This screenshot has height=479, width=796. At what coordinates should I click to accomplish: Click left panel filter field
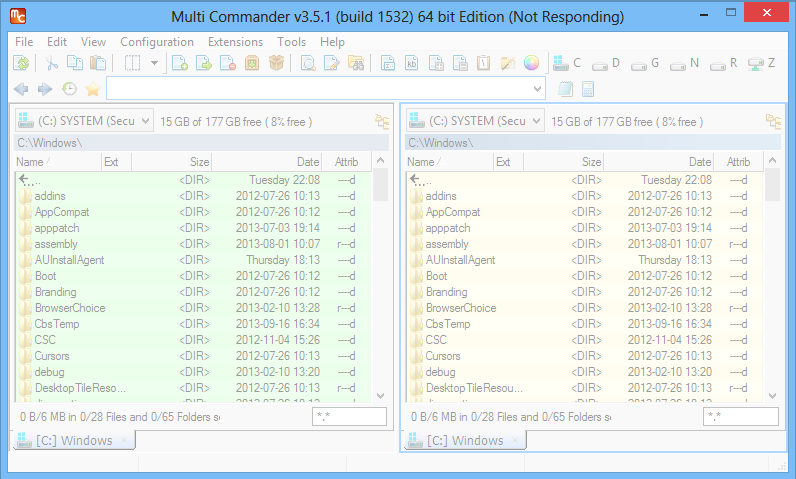[x=349, y=417]
